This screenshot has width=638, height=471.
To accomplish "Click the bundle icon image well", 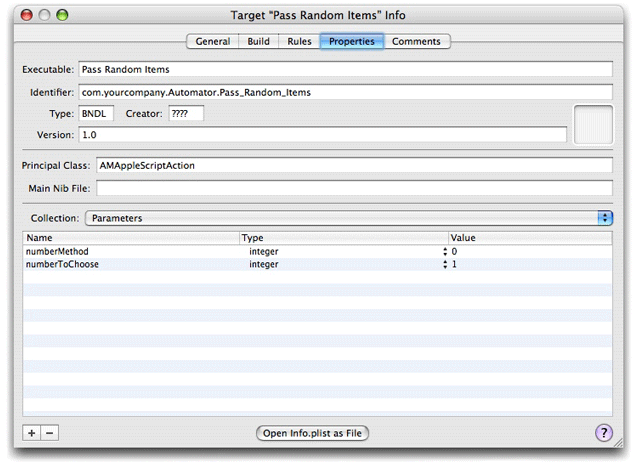I will point(592,124).
